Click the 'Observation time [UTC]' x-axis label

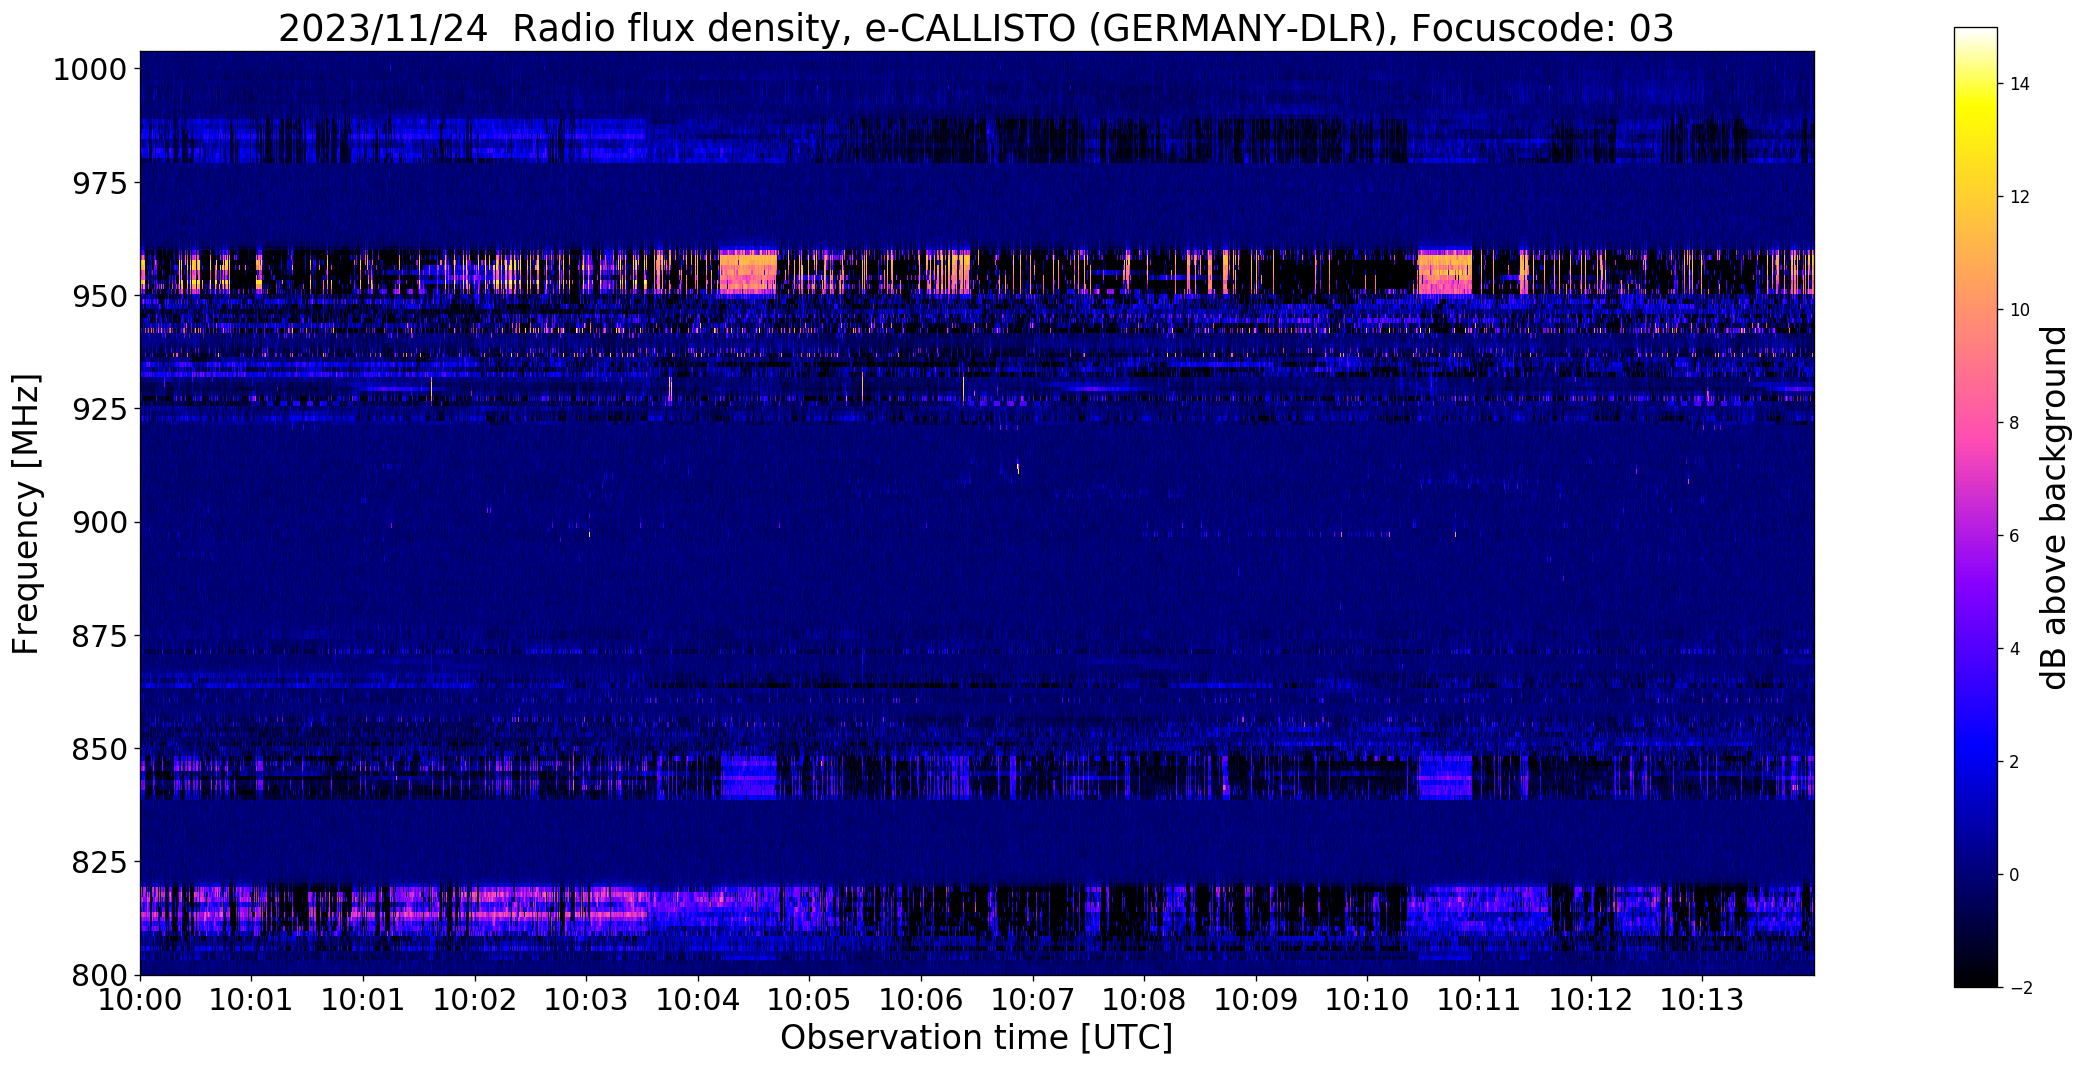coord(976,1038)
